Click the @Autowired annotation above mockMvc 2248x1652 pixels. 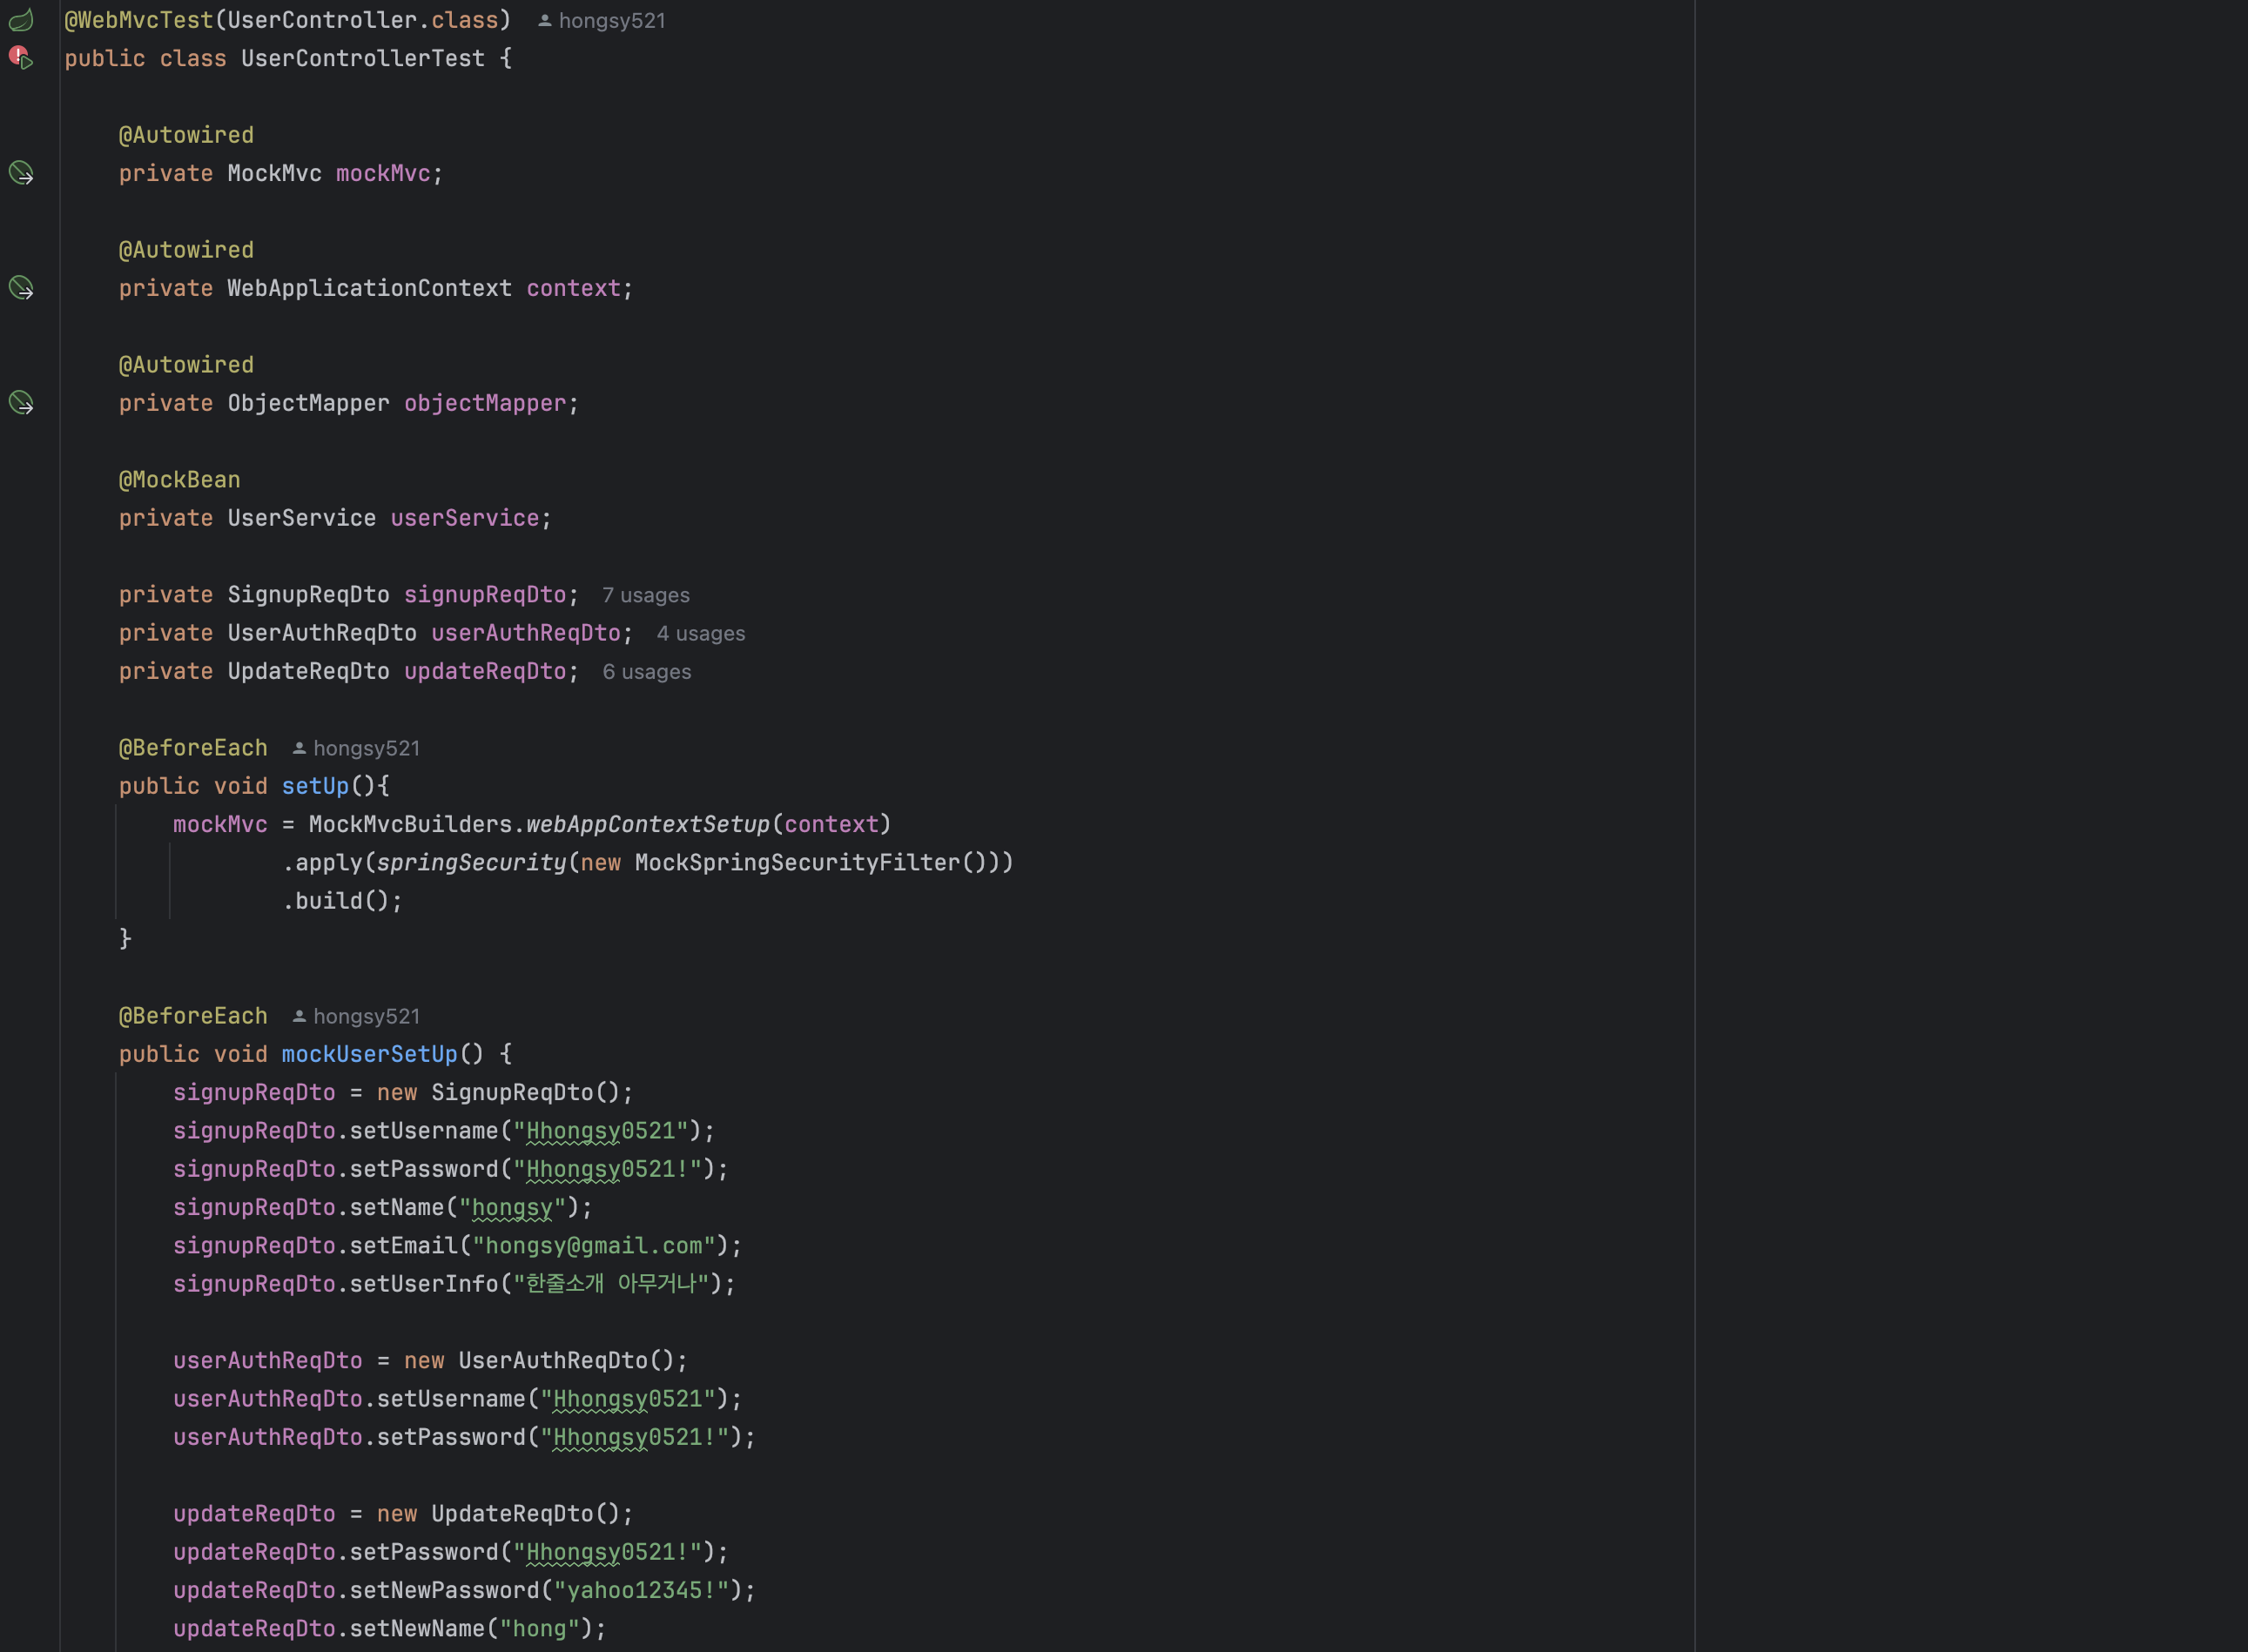[187, 136]
